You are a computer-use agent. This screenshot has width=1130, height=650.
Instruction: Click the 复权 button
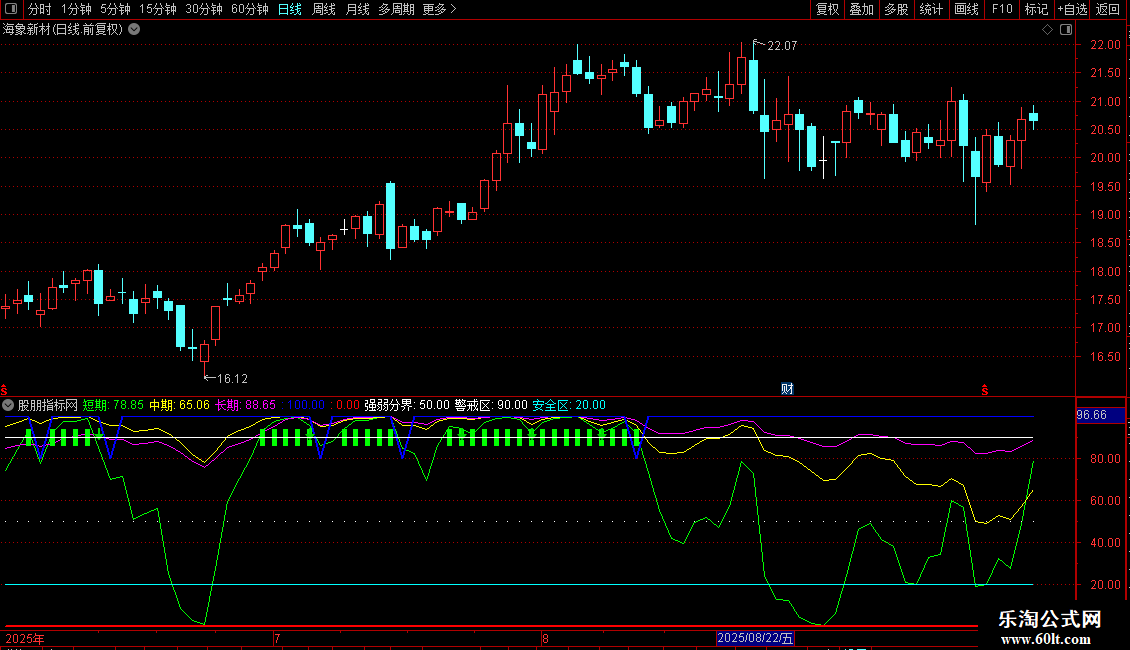(827, 9)
